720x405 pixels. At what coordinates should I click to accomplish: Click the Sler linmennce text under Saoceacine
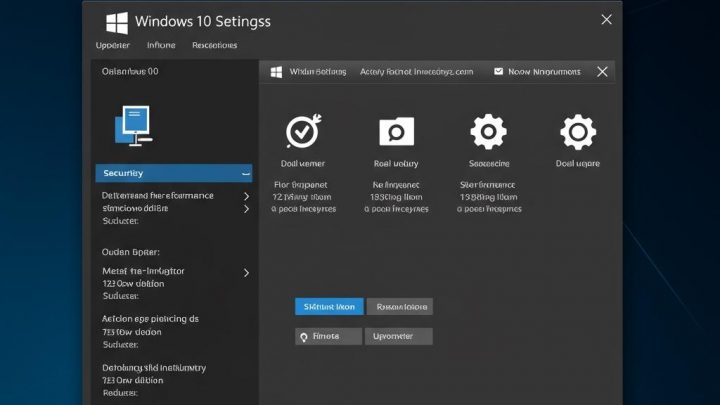[488, 185]
